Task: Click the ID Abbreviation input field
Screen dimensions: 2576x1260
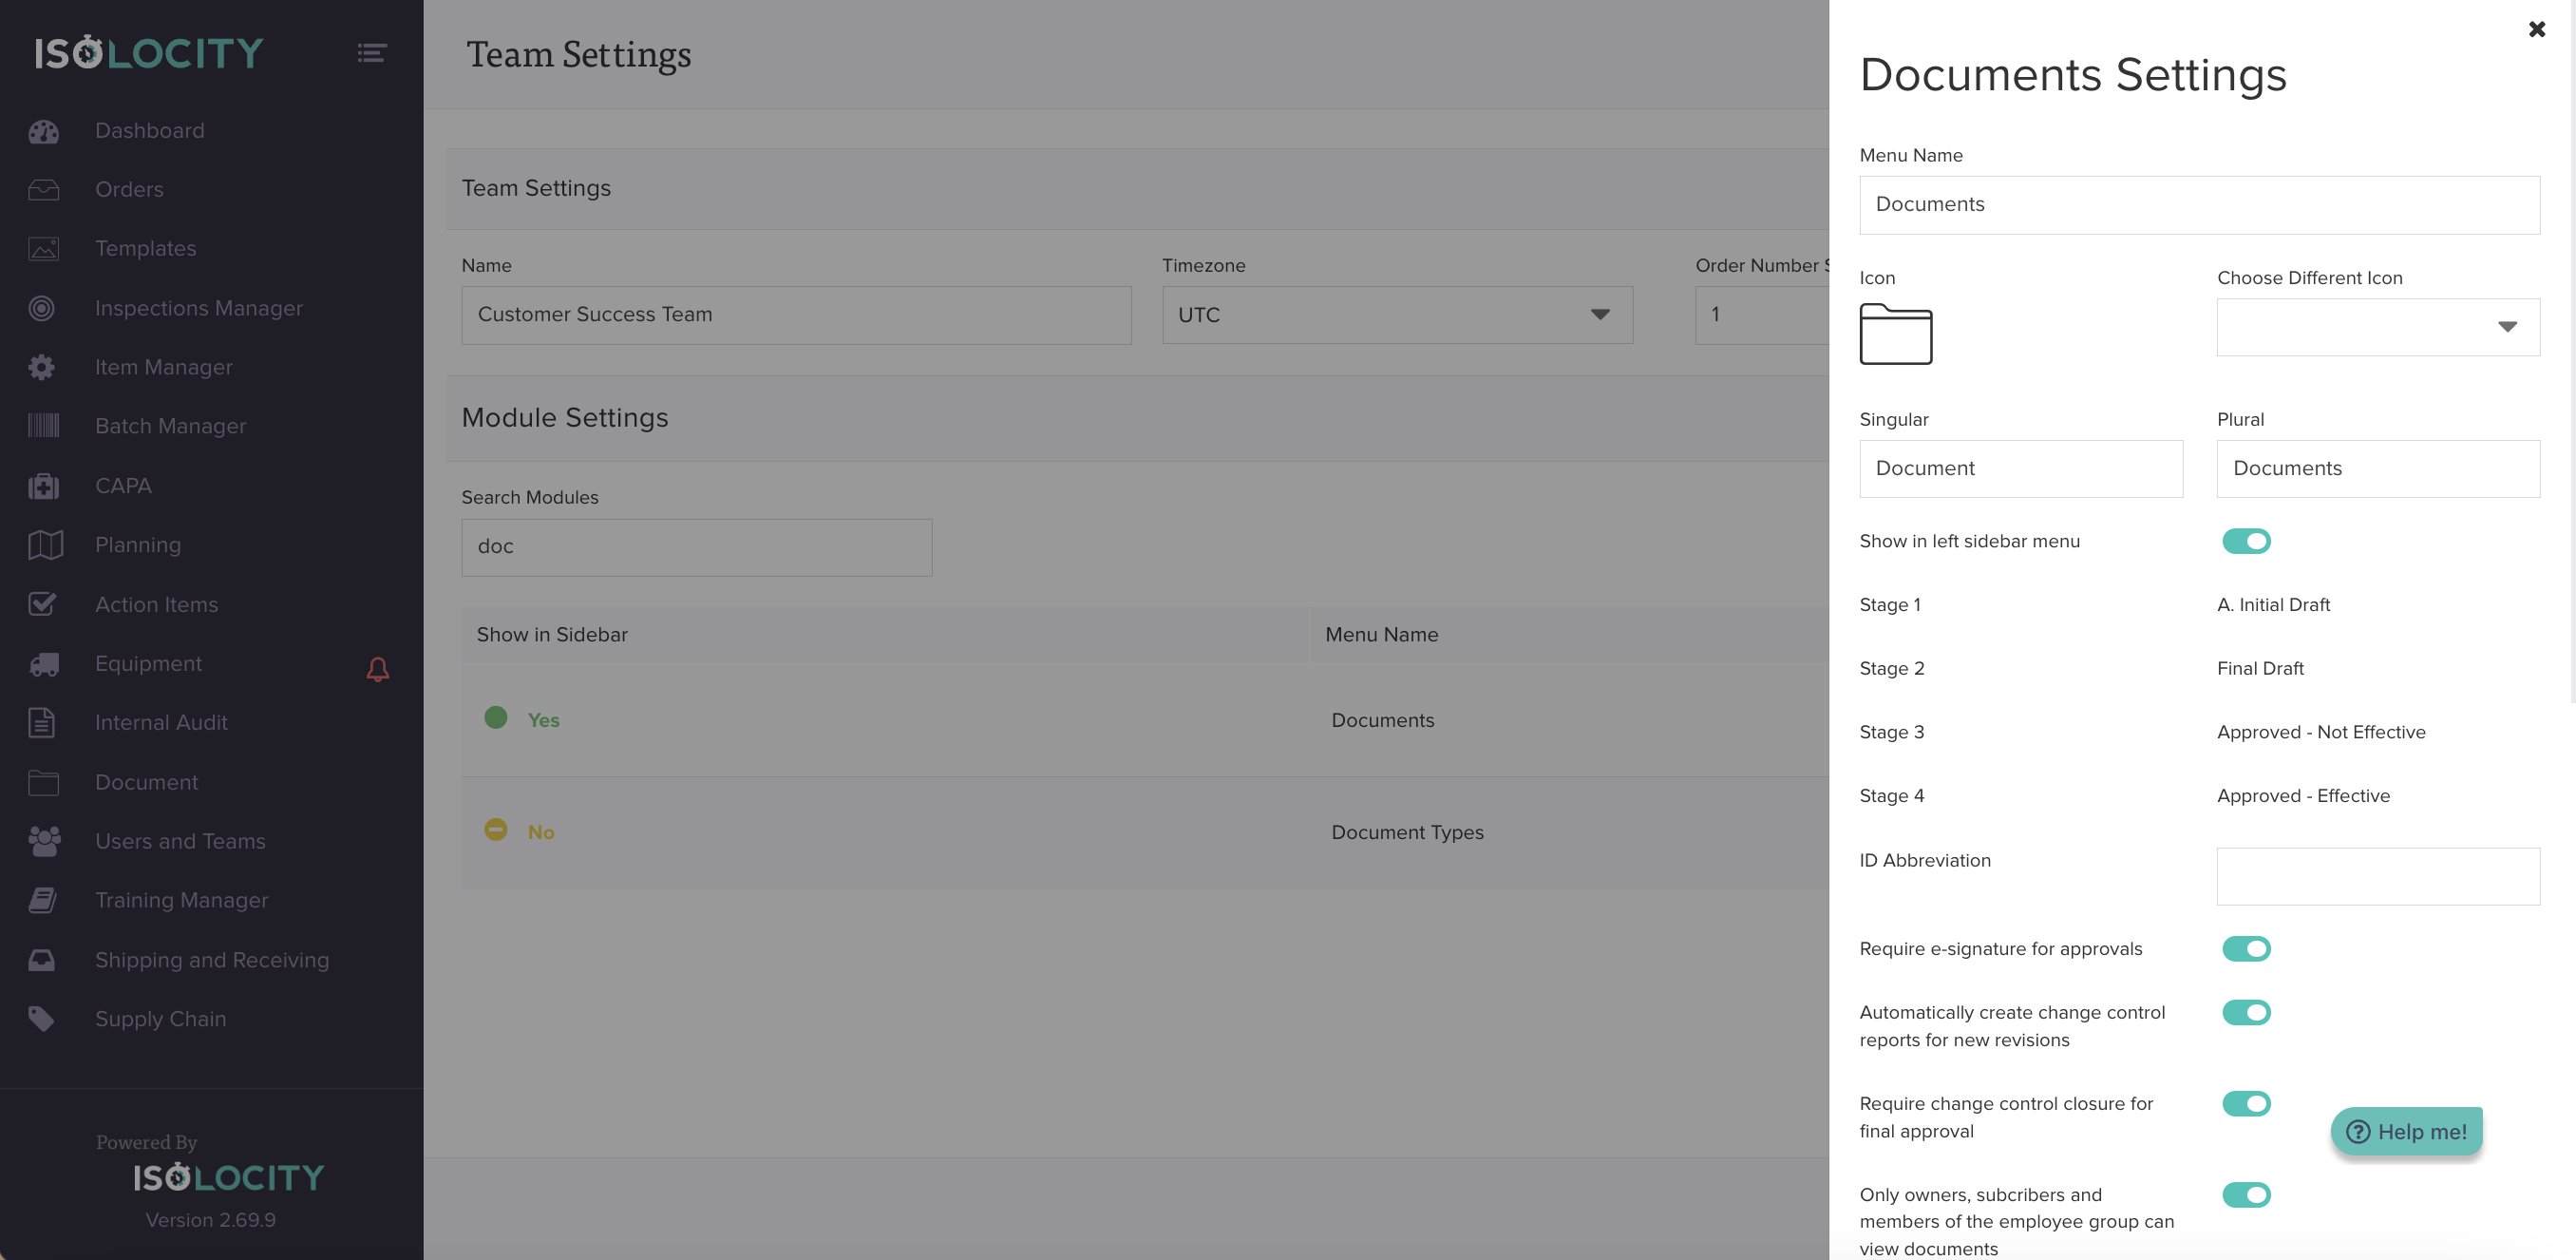Action: [x=2377, y=876]
